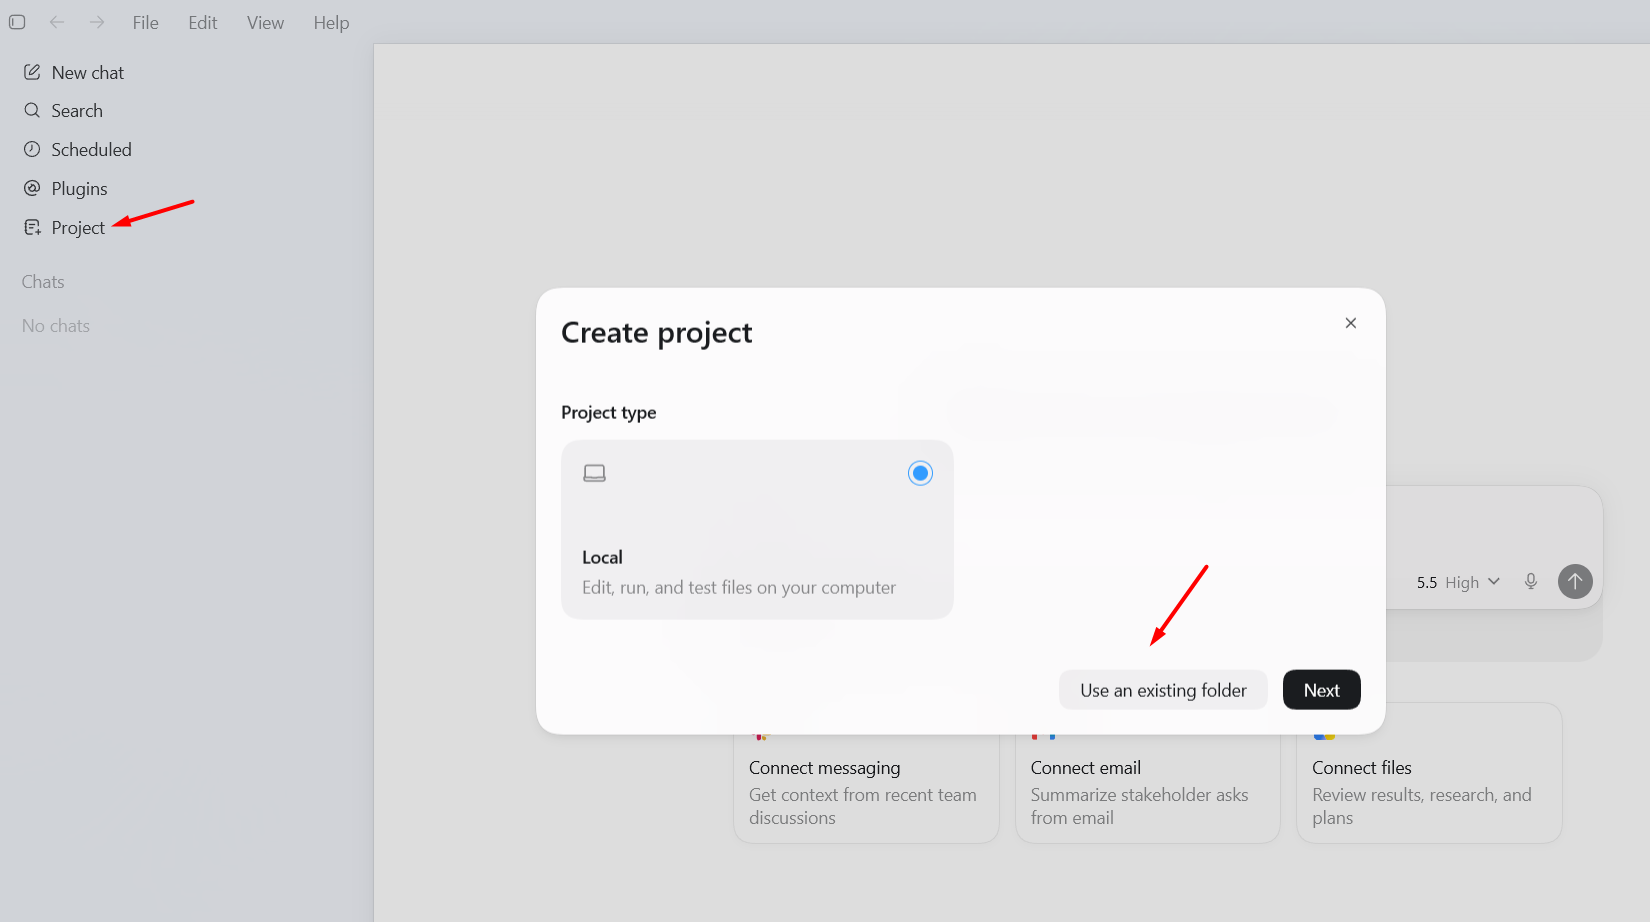Toggle the sidebar panel icon
Image resolution: width=1650 pixels, height=922 pixels.
pyautogui.click(x=17, y=22)
